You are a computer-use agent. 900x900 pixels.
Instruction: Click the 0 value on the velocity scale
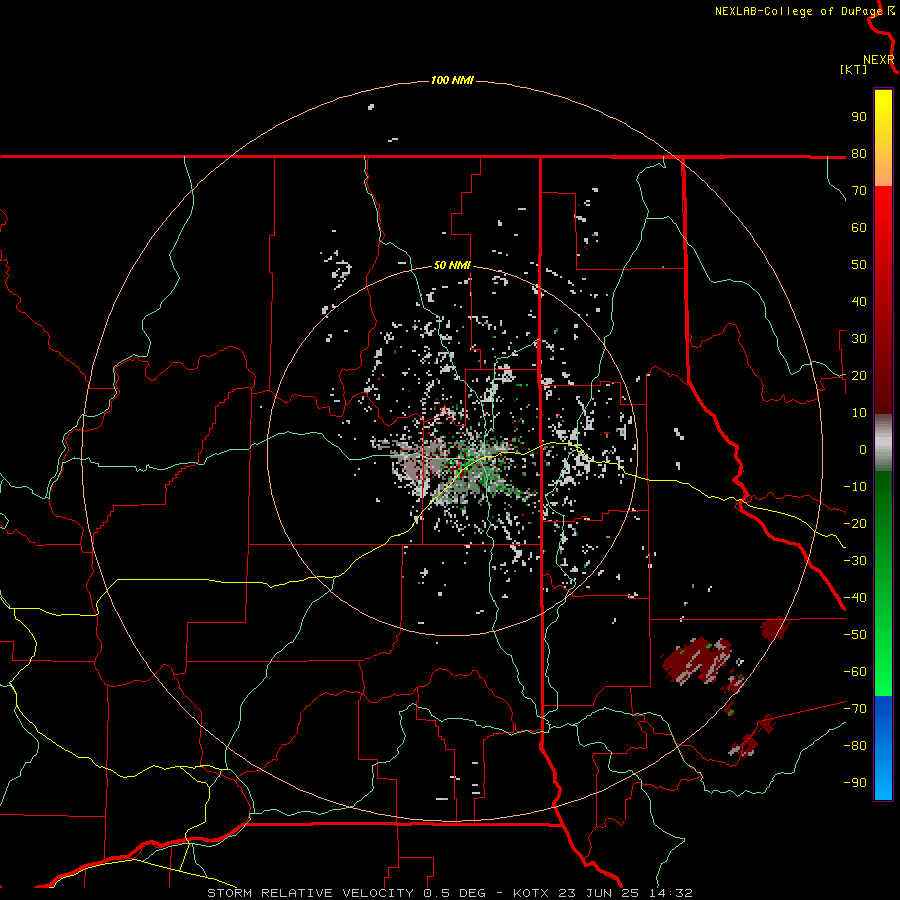coord(863,449)
